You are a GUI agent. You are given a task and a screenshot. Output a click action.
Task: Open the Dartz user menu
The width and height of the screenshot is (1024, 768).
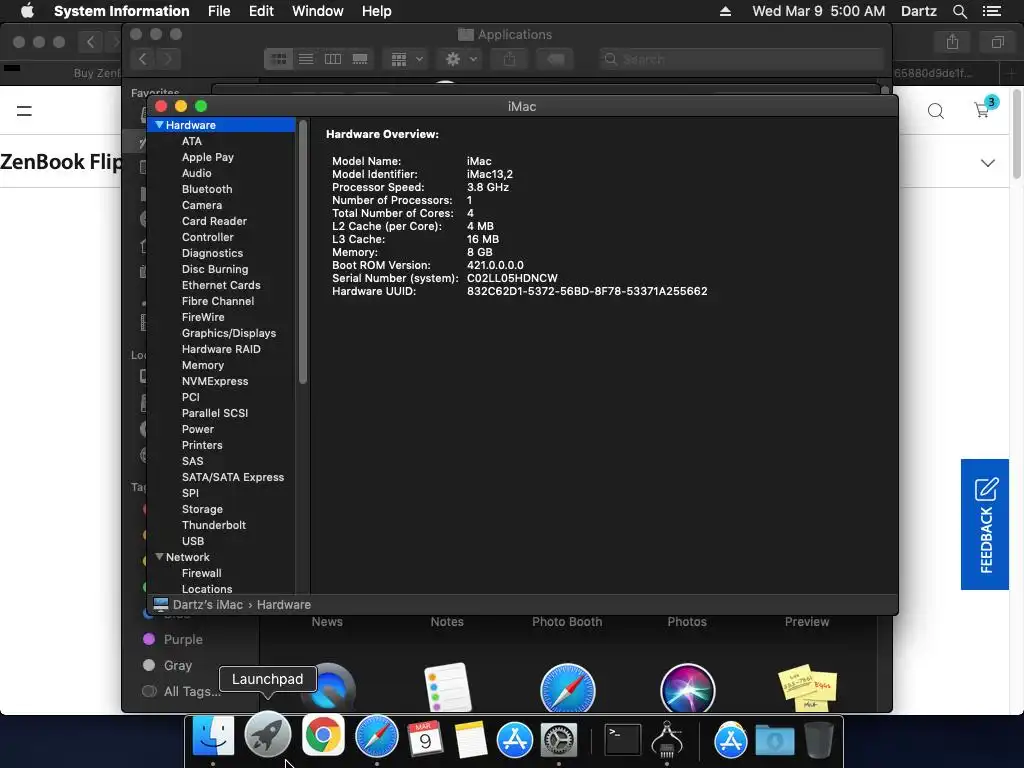pos(918,11)
